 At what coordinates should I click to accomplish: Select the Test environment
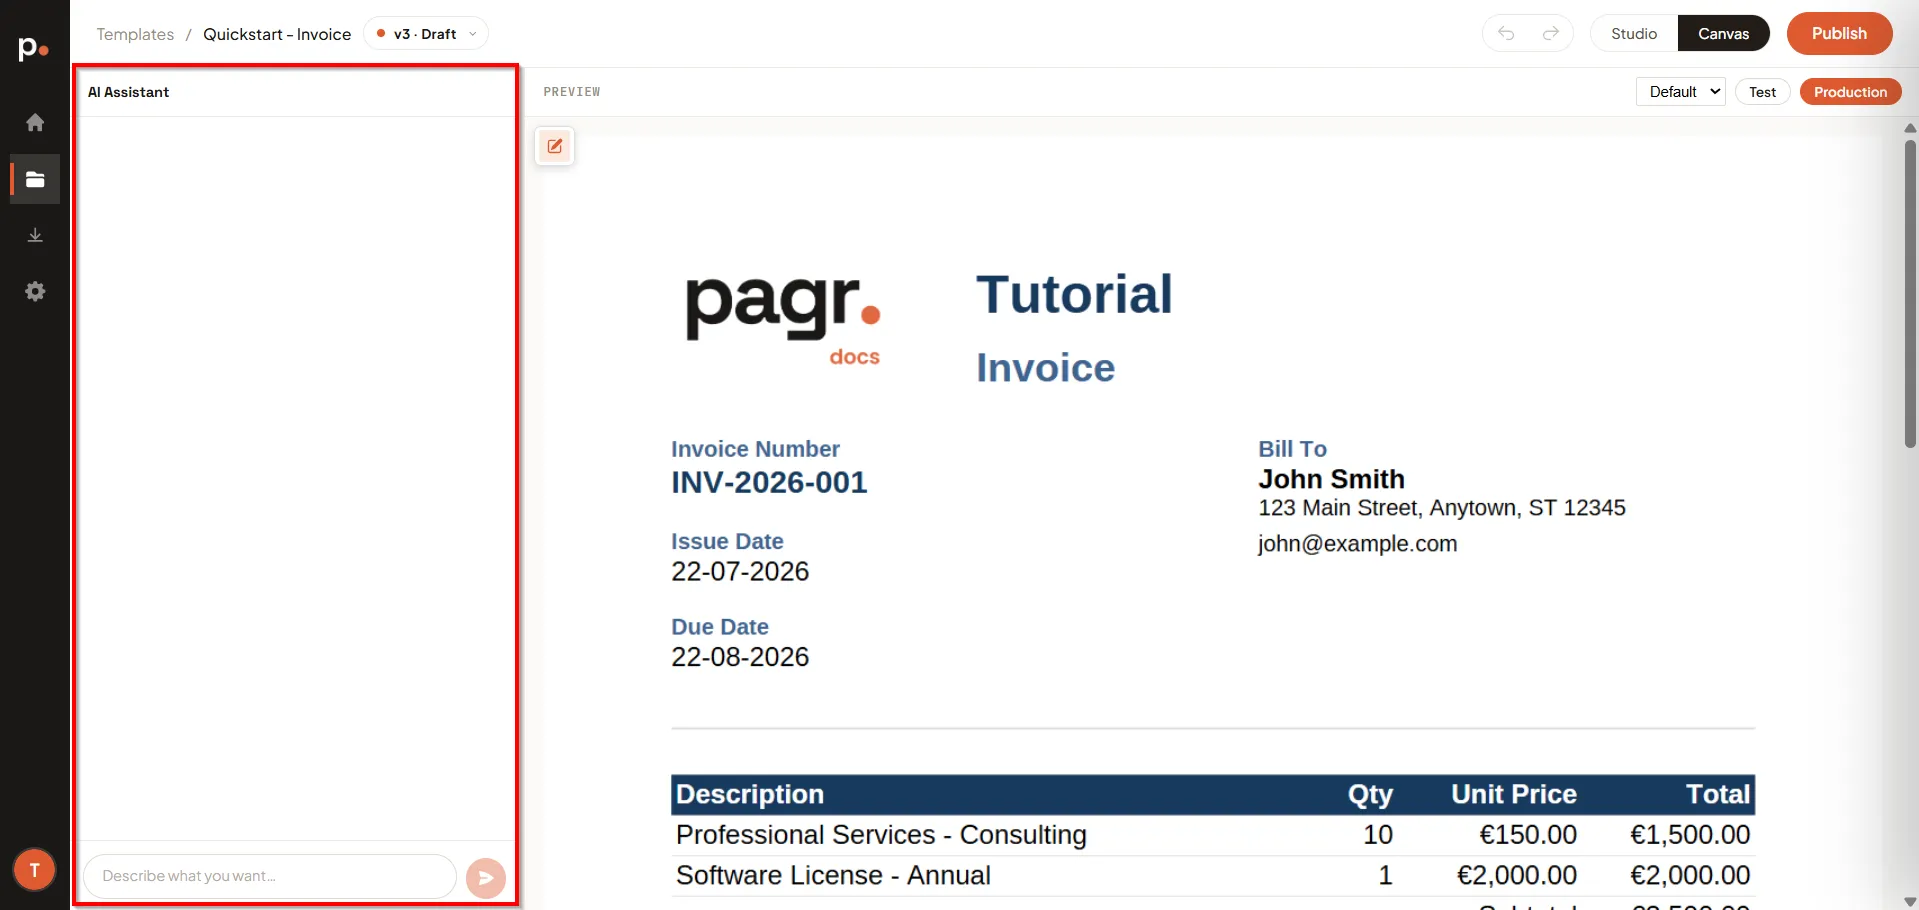coord(1762,92)
